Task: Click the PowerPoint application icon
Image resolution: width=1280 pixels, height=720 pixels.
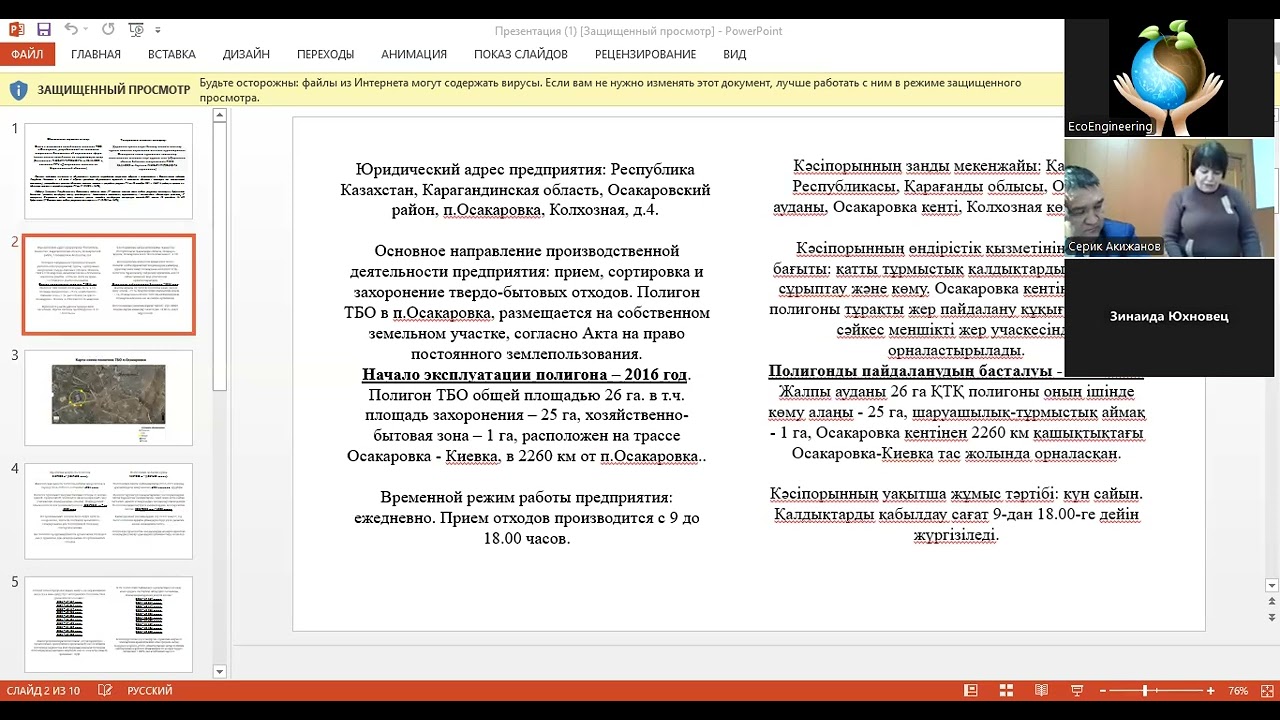Action: click(17, 30)
